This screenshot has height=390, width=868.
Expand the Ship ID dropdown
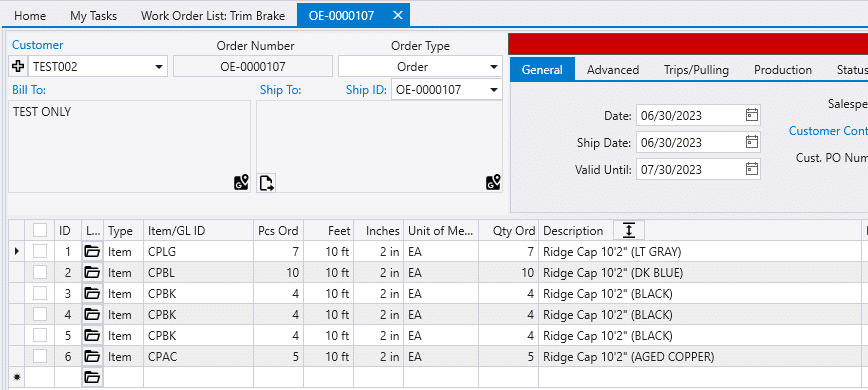click(x=494, y=90)
